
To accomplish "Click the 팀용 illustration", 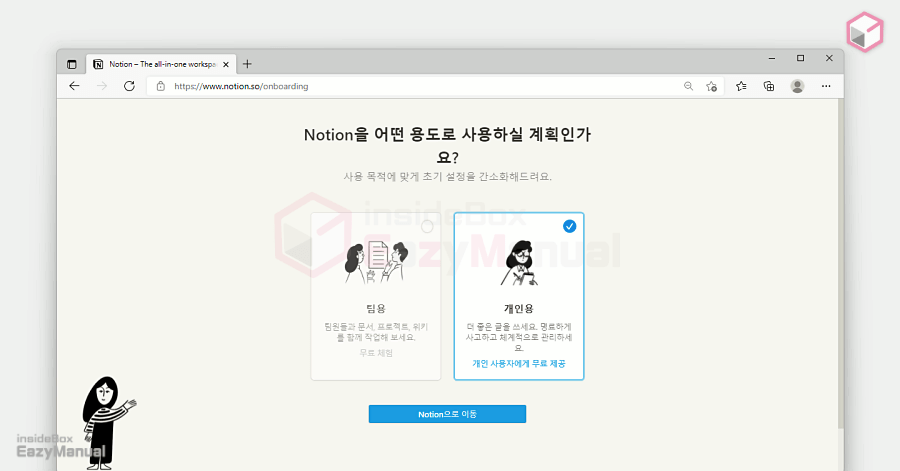I will (x=376, y=262).
